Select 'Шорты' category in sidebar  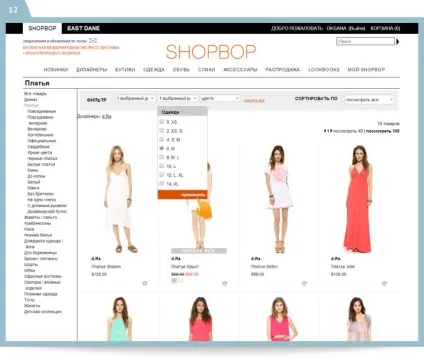click(x=31, y=264)
